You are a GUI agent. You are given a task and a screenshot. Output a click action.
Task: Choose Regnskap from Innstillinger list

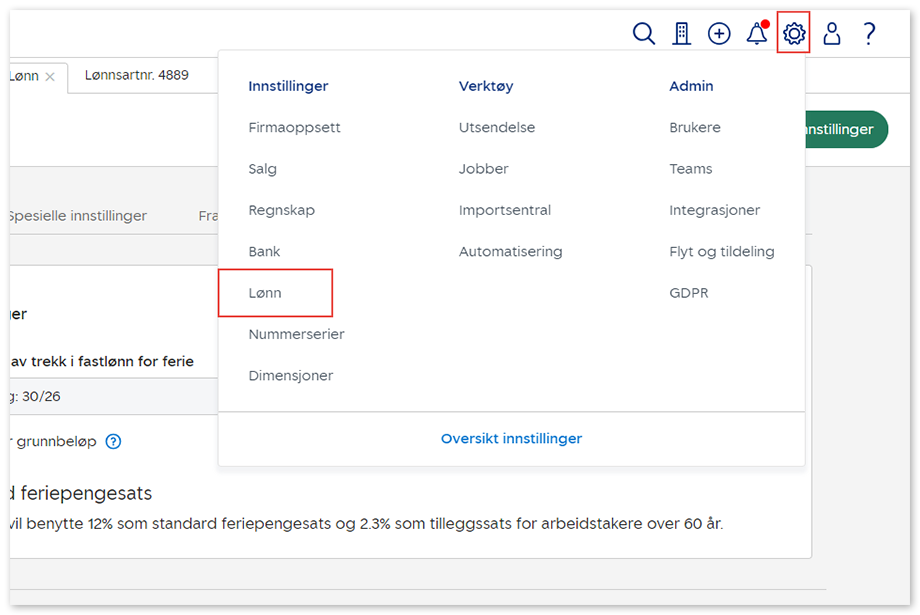coord(281,210)
